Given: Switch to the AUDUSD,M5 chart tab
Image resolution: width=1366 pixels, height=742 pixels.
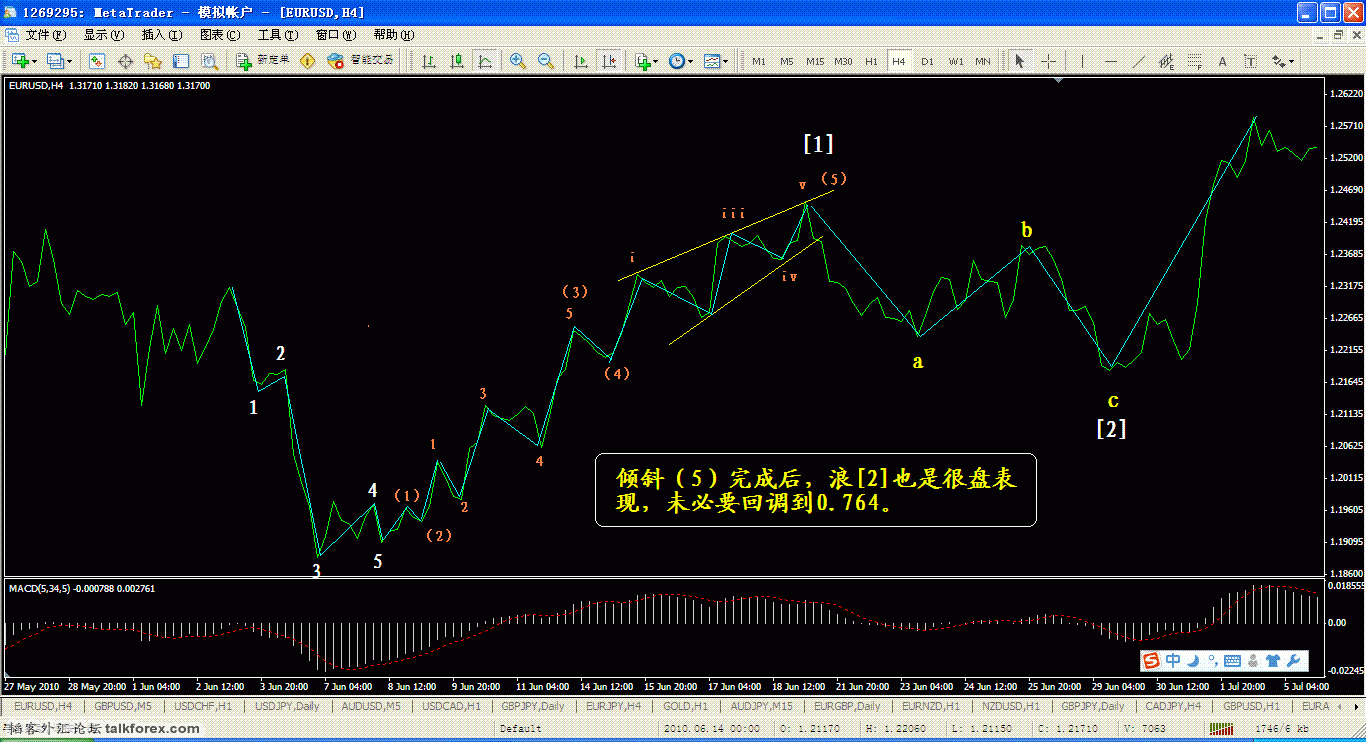Looking at the screenshot, I should 372,706.
